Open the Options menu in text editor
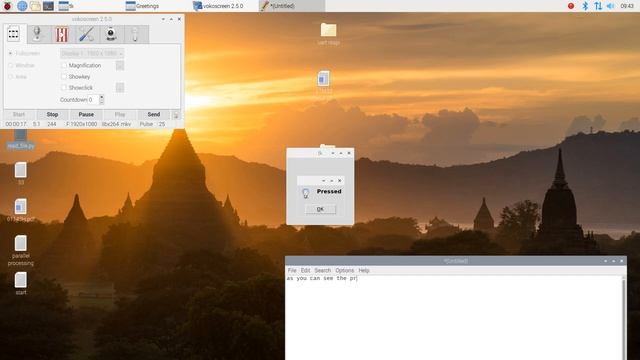 coord(344,270)
